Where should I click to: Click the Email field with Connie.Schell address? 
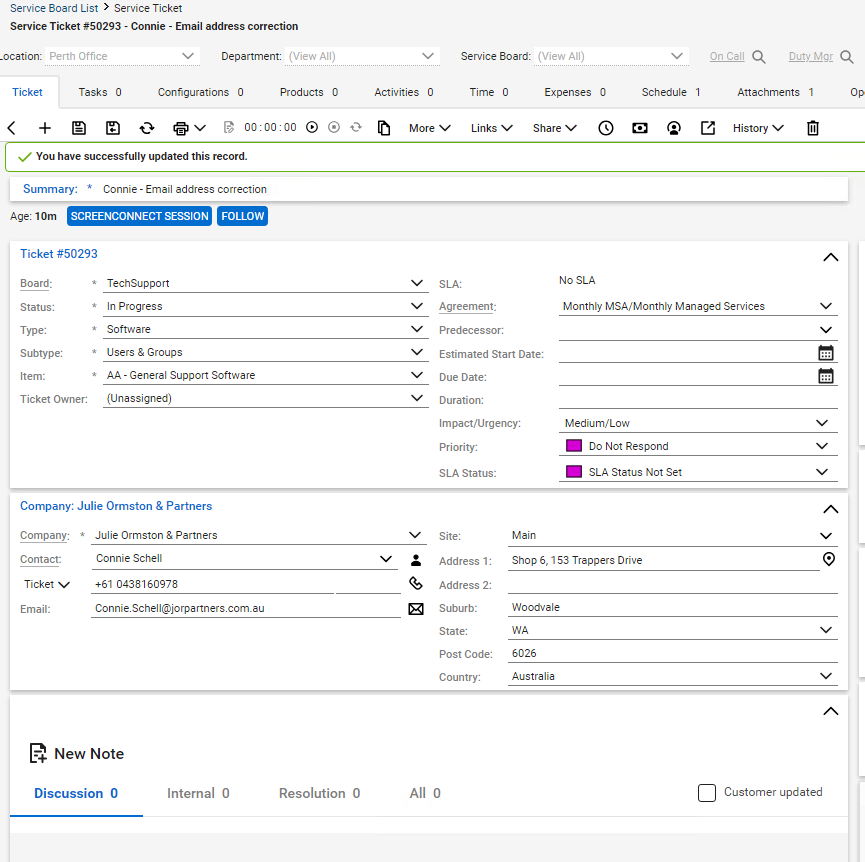click(x=246, y=608)
